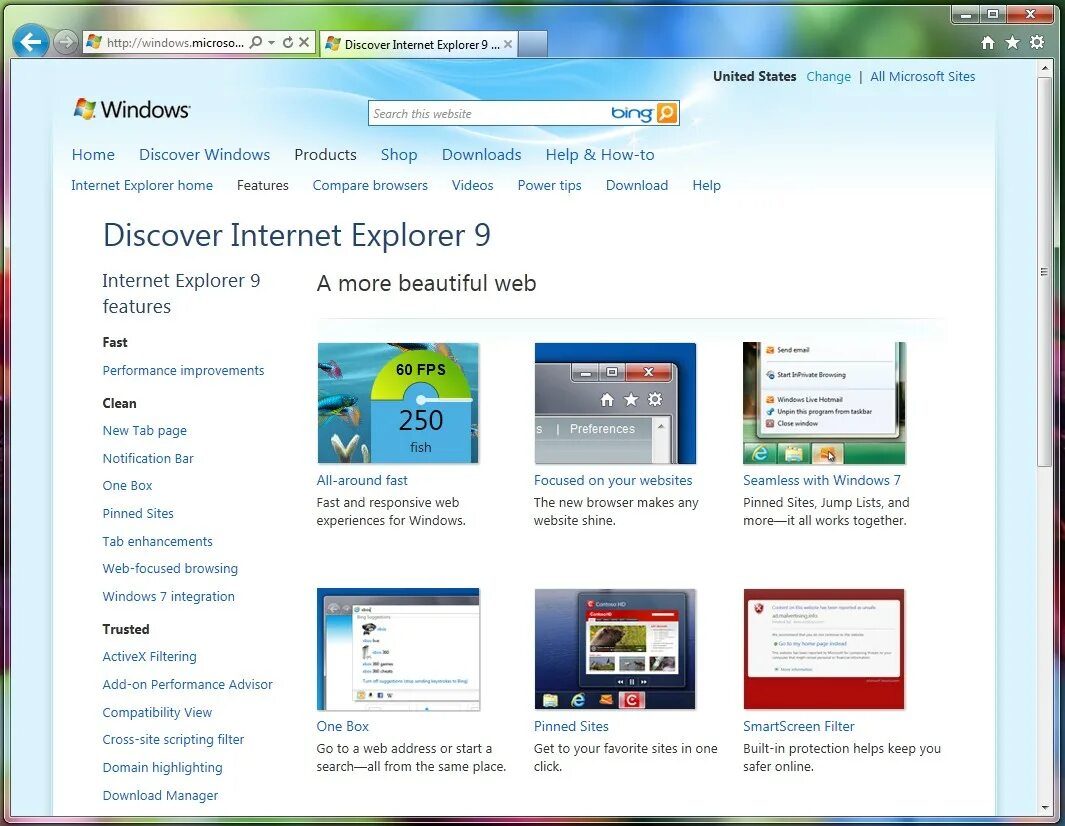The width and height of the screenshot is (1065, 826).
Task: Refresh the page with reload icon
Action: (x=288, y=42)
